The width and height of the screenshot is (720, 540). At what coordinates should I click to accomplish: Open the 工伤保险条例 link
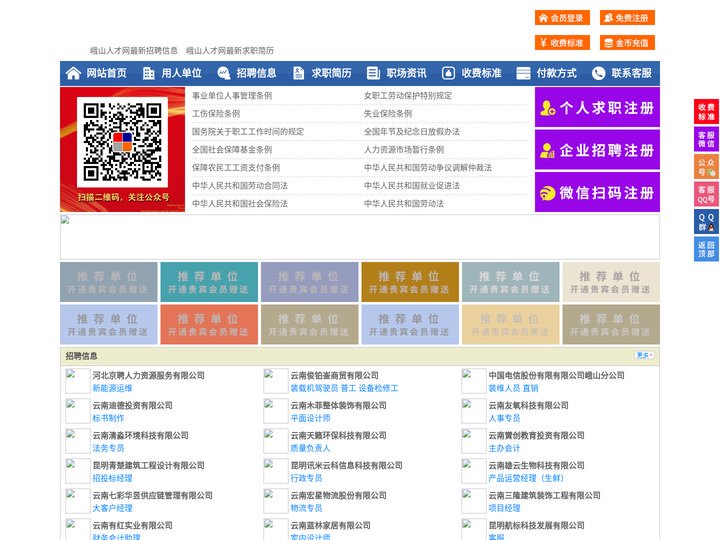pyautogui.click(x=216, y=113)
